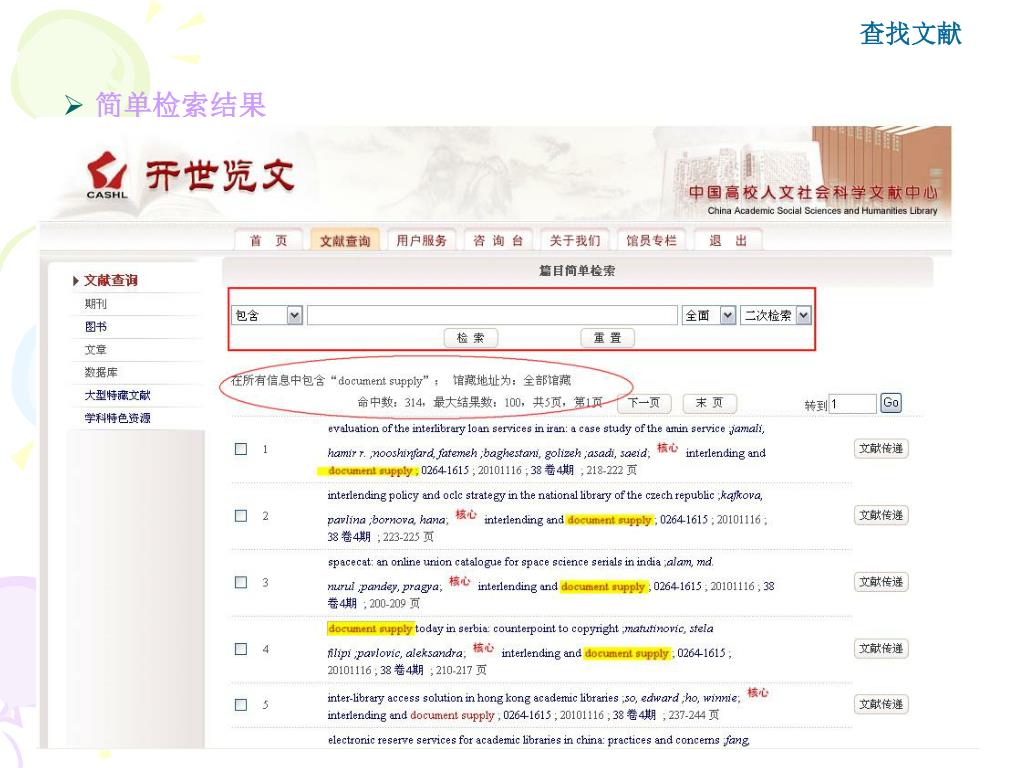Click the search keyword input field
1024x768 pixels.
pyautogui.click(x=492, y=315)
